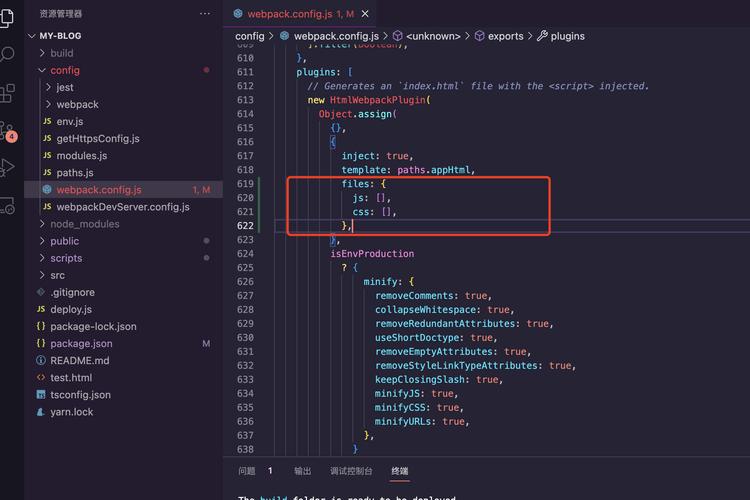Click on removeComments in line 627
The width and height of the screenshot is (750, 500).
414,296
